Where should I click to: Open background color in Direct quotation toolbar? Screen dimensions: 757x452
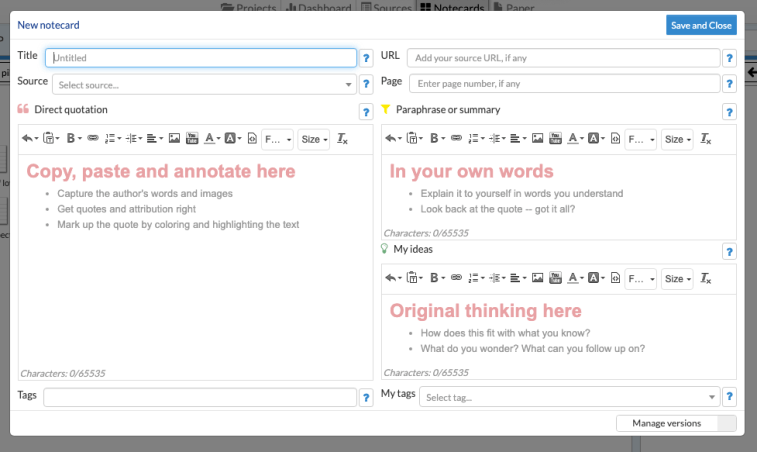(233, 139)
